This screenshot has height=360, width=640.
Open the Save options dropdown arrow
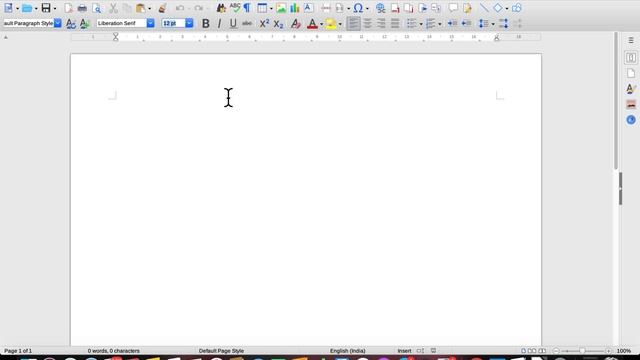pyautogui.click(x=55, y=9)
